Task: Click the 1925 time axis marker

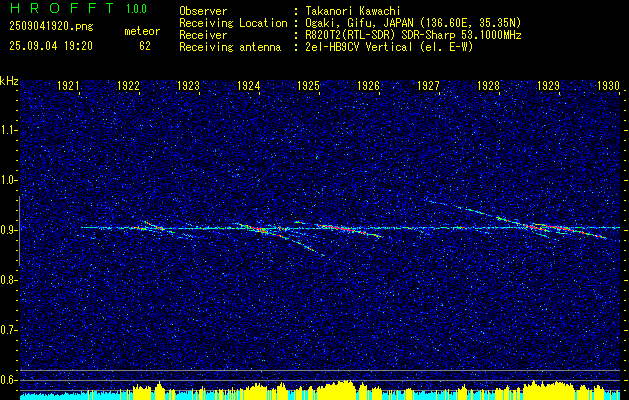Action: click(x=308, y=86)
